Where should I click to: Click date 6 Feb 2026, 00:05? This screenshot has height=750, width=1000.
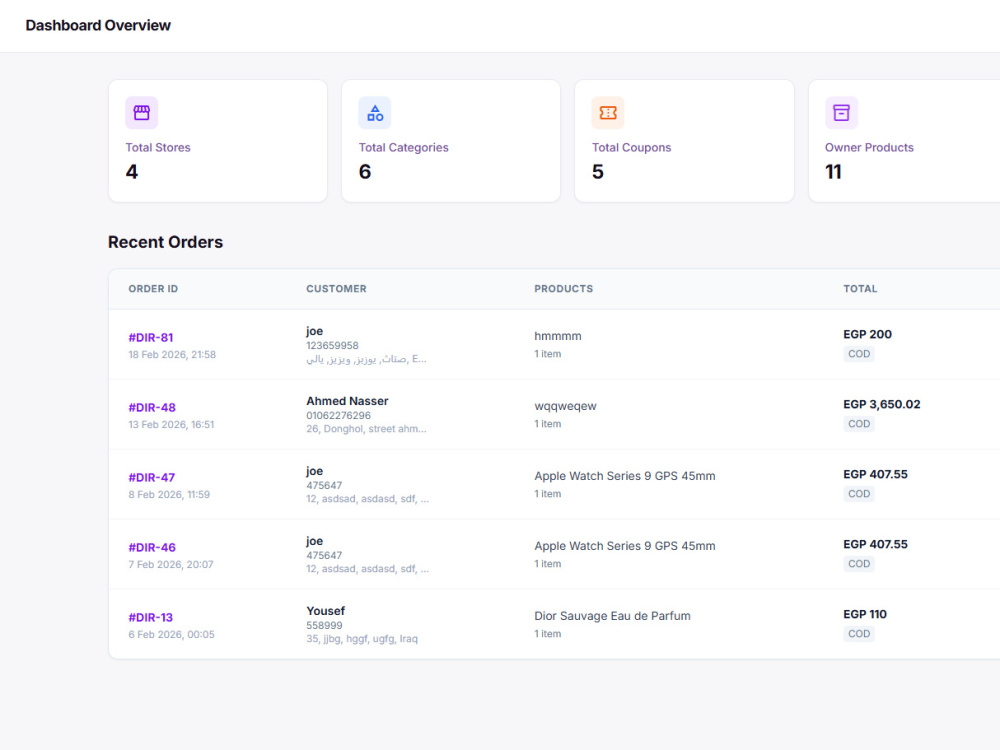[x=171, y=635]
